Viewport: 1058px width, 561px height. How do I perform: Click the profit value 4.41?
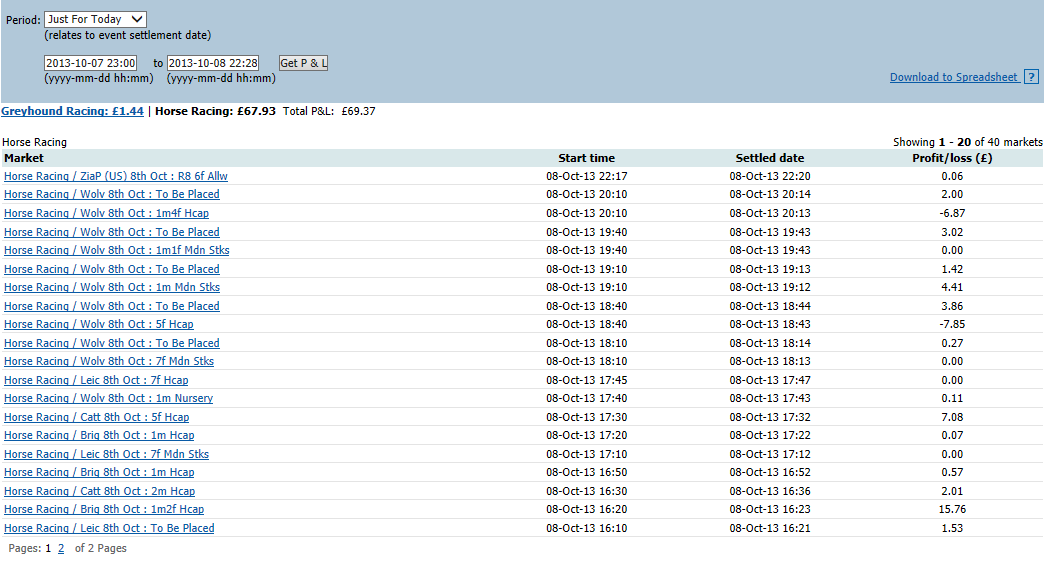click(952, 288)
